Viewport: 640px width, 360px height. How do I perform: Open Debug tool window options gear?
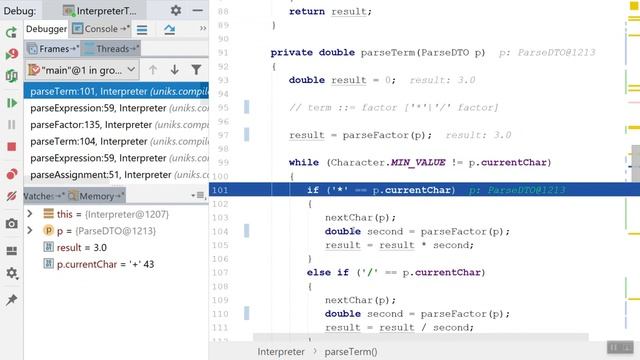[x=176, y=10]
